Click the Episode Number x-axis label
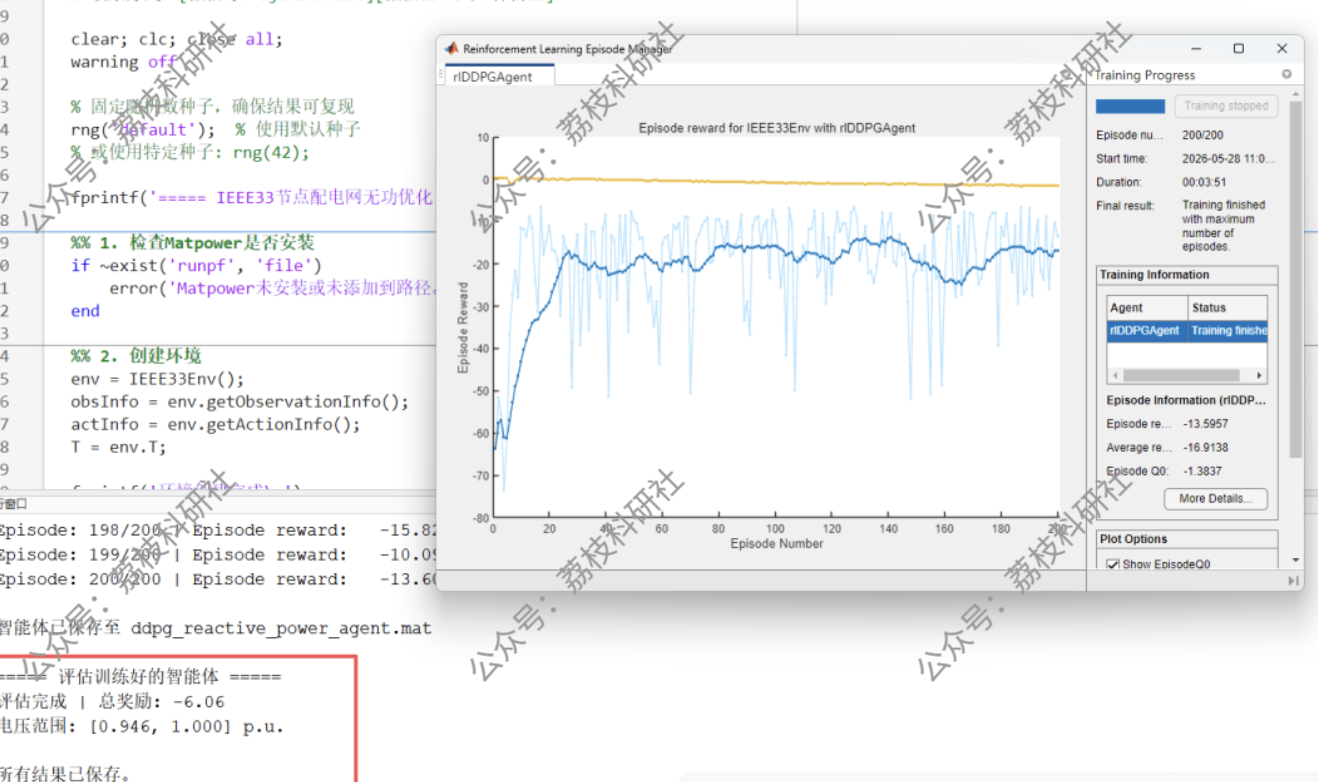Image resolution: width=1318 pixels, height=782 pixels. point(777,544)
